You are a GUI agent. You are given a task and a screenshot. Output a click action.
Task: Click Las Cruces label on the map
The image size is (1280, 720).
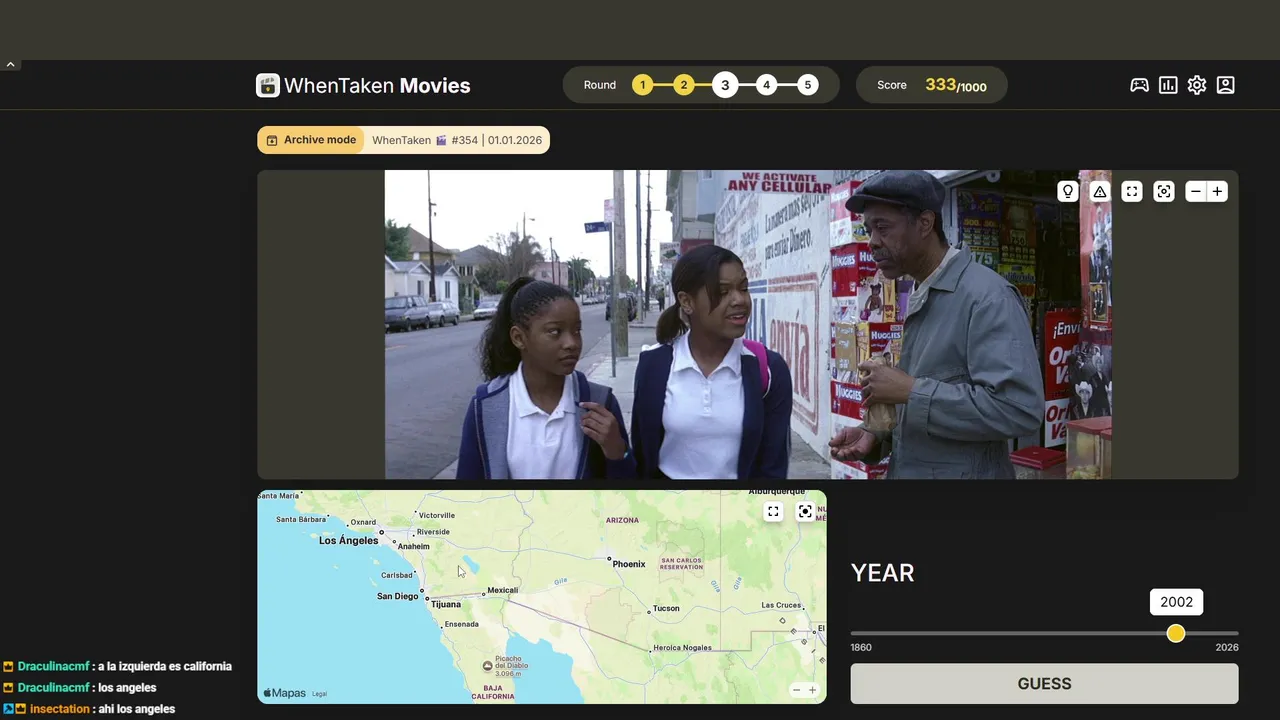pos(781,605)
